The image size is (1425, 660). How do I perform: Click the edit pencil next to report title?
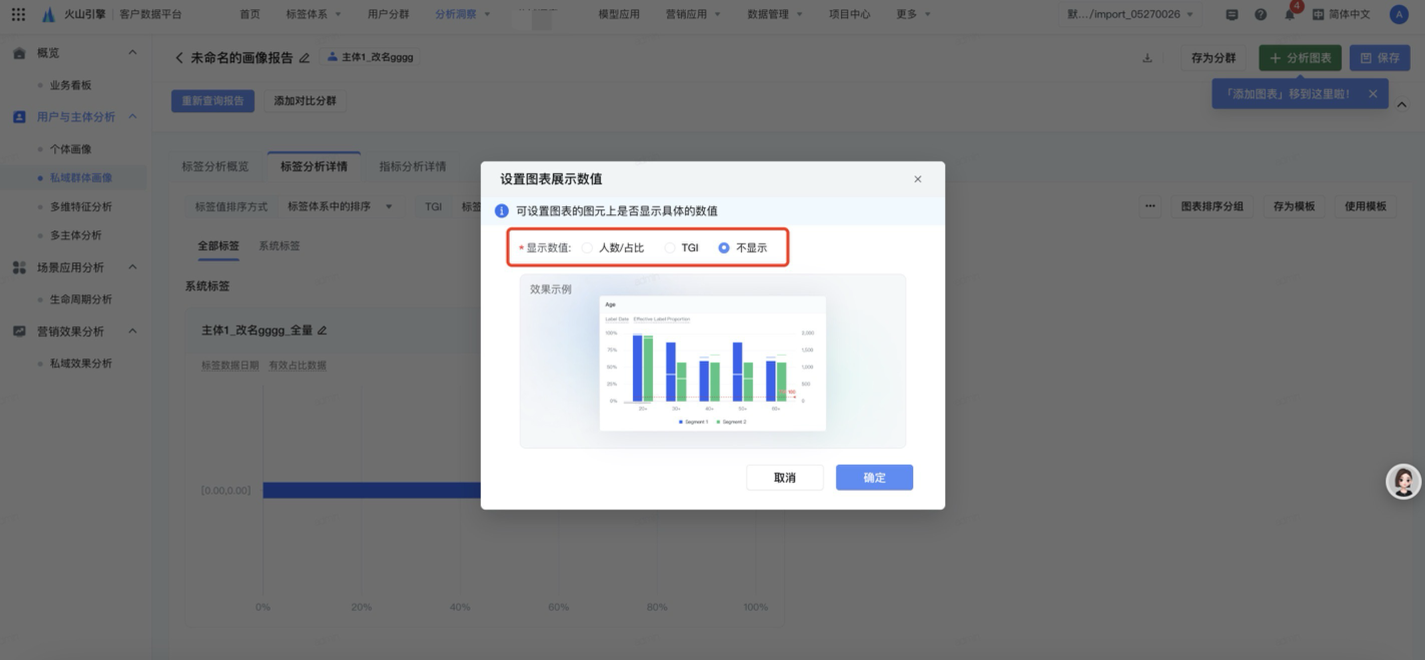point(304,58)
